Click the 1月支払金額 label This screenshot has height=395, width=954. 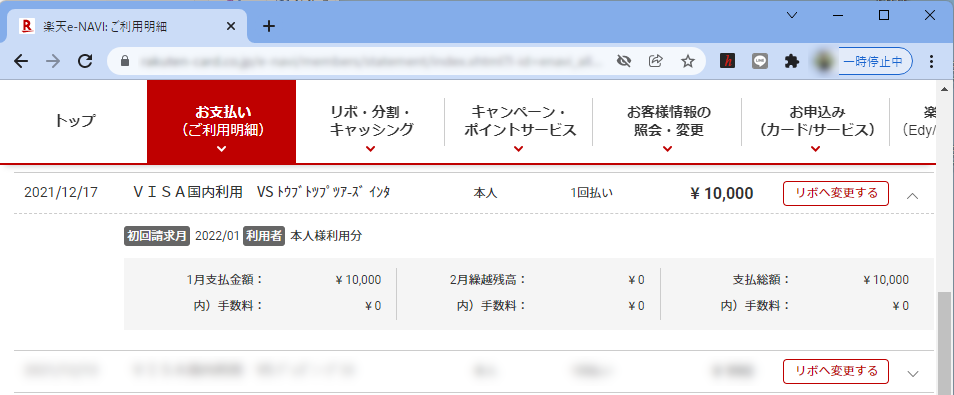click(x=225, y=280)
